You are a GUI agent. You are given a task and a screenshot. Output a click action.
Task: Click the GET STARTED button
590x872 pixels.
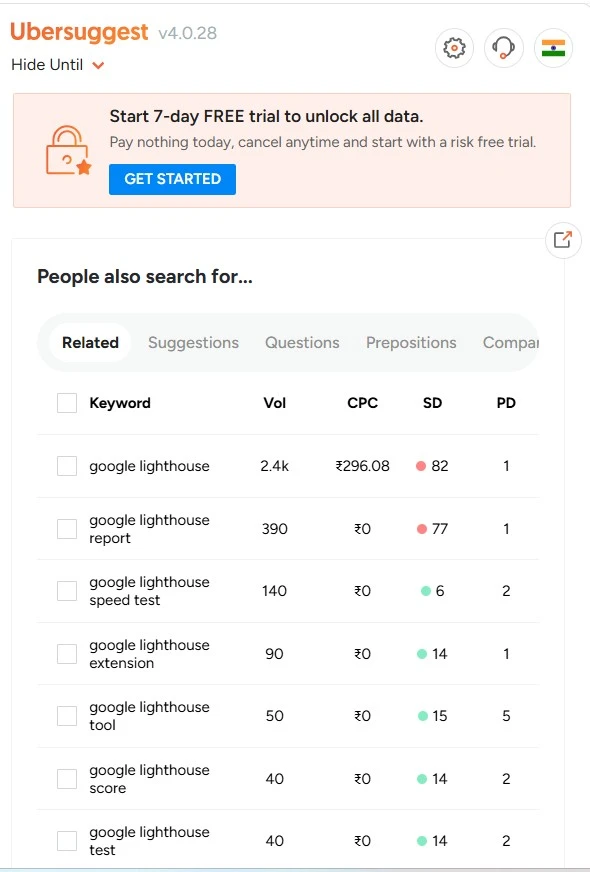pyautogui.click(x=172, y=179)
